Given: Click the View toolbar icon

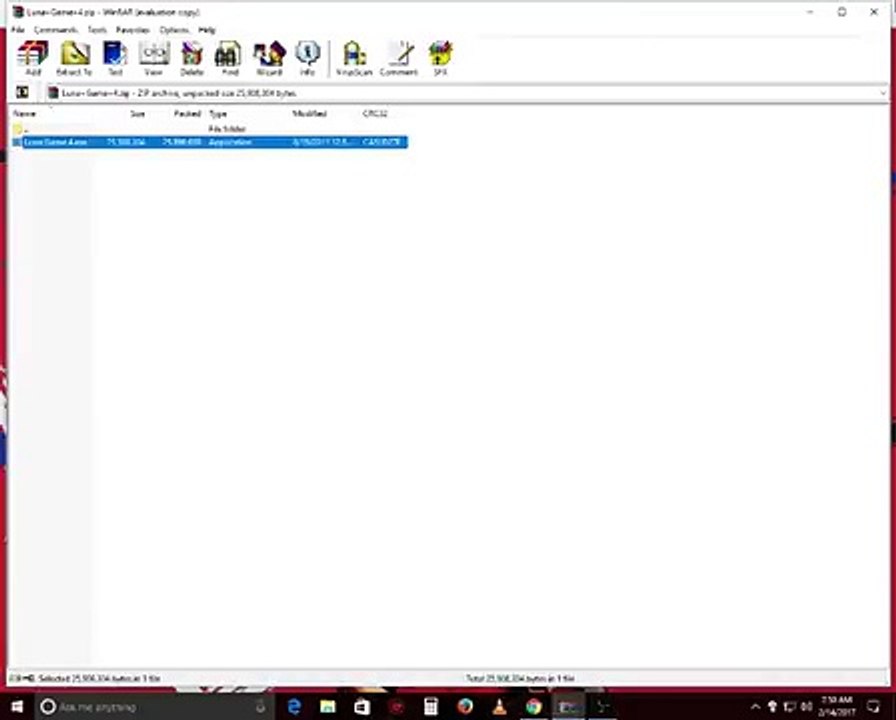Looking at the screenshot, I should click(153, 58).
